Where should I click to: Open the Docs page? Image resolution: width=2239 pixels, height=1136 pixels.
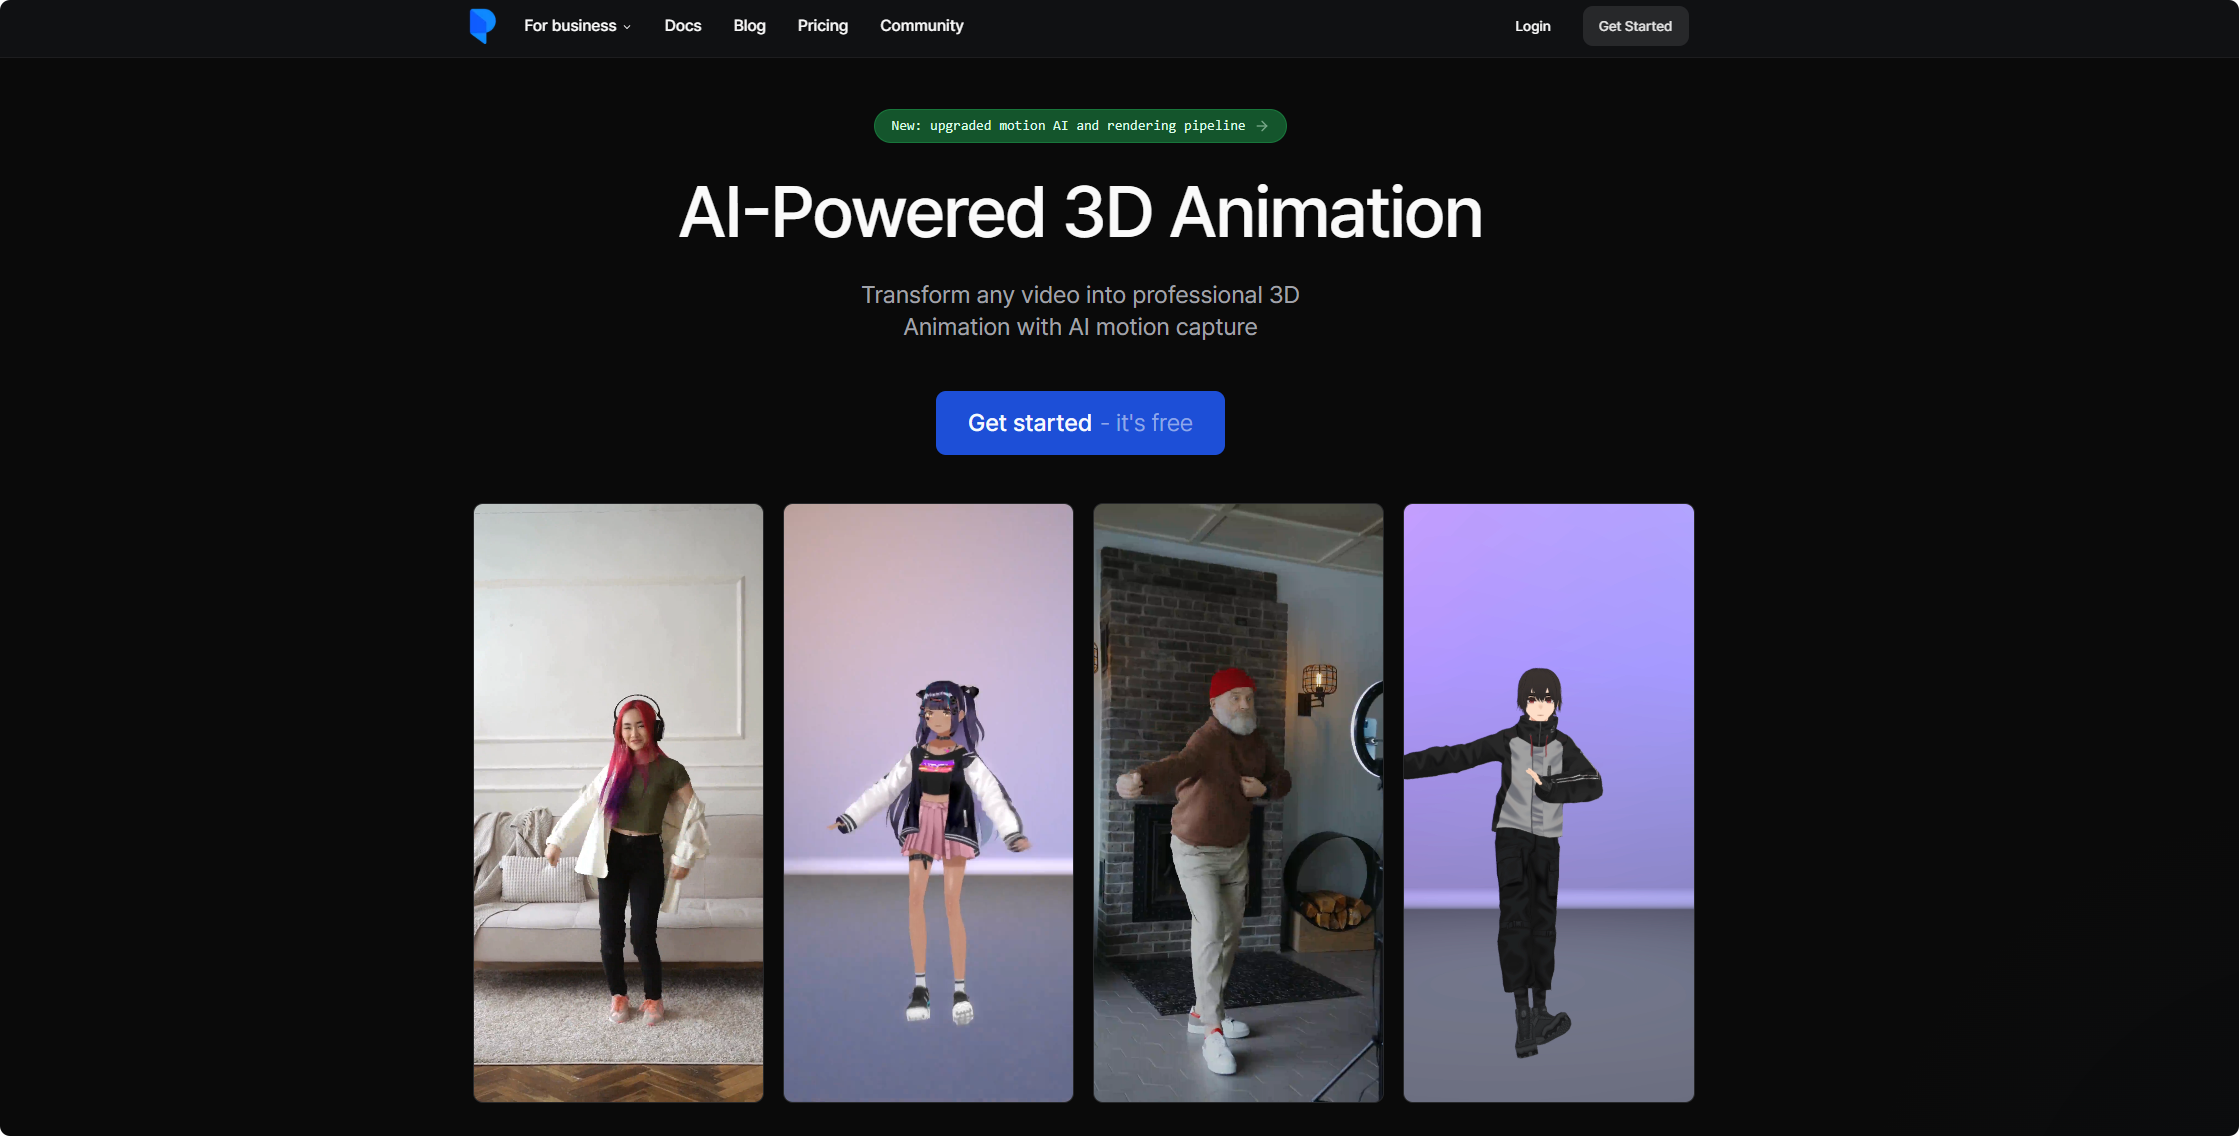(683, 26)
